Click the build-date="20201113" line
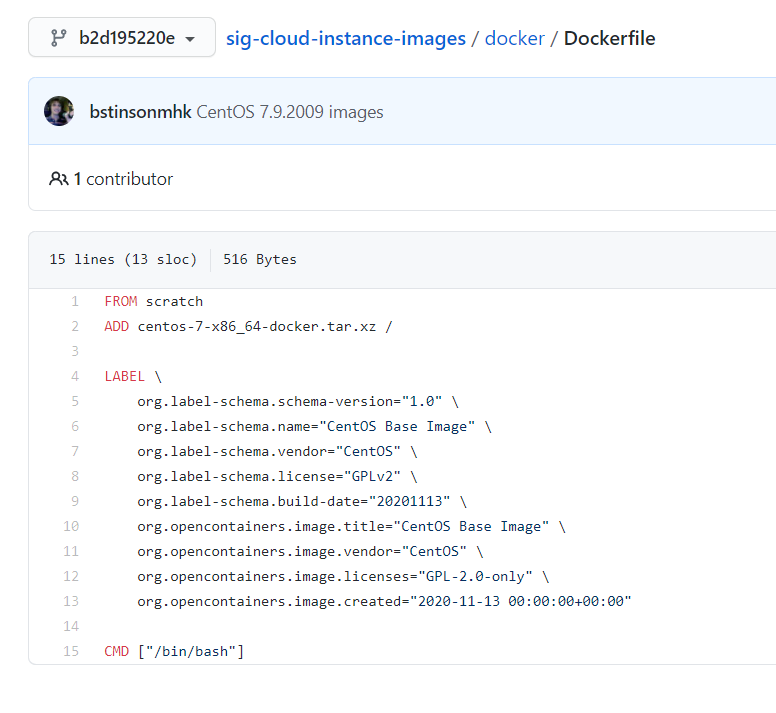This screenshot has height=713, width=776. click(x=302, y=501)
